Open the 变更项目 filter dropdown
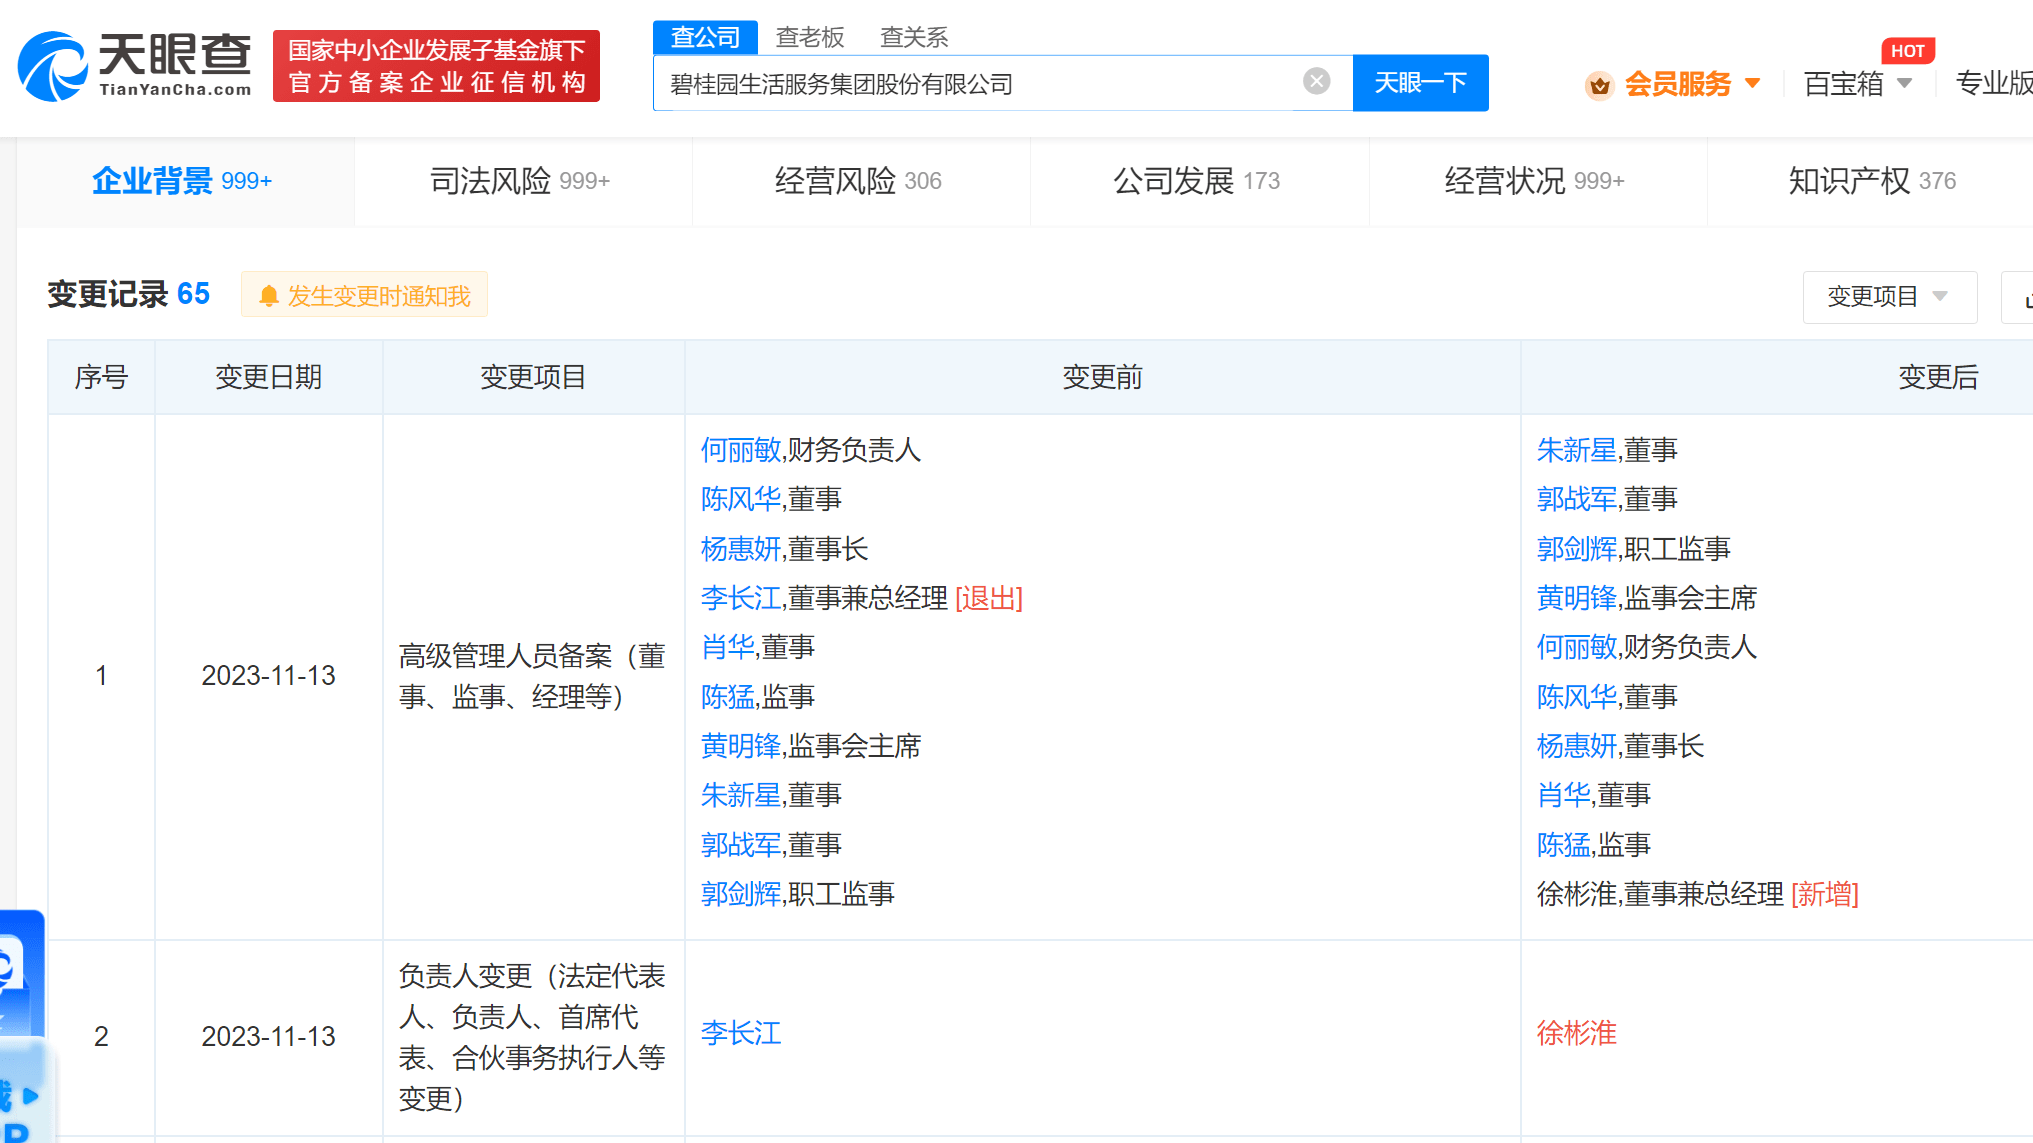The width and height of the screenshot is (2033, 1143). click(1889, 296)
